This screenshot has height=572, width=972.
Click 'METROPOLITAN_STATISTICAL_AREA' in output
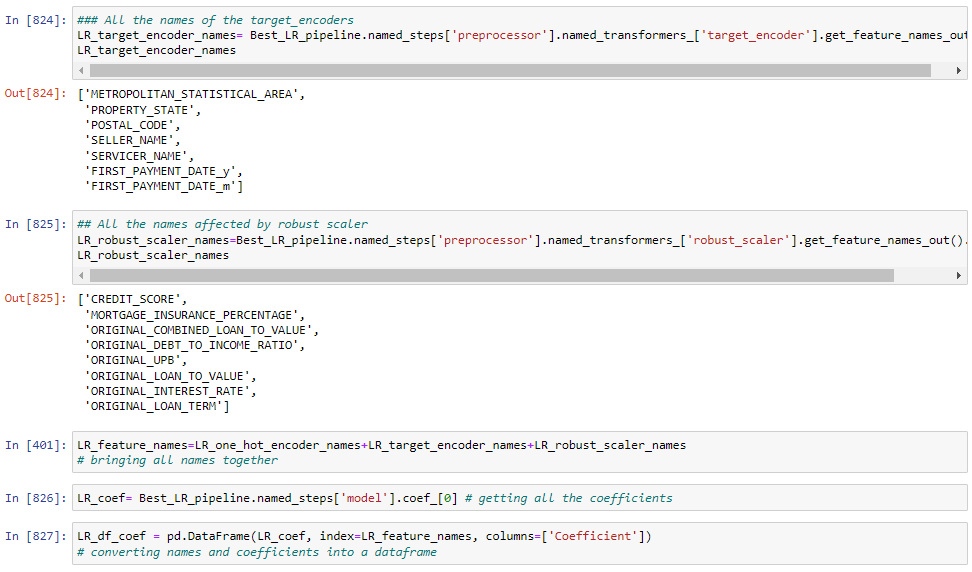pyautogui.click(x=192, y=94)
